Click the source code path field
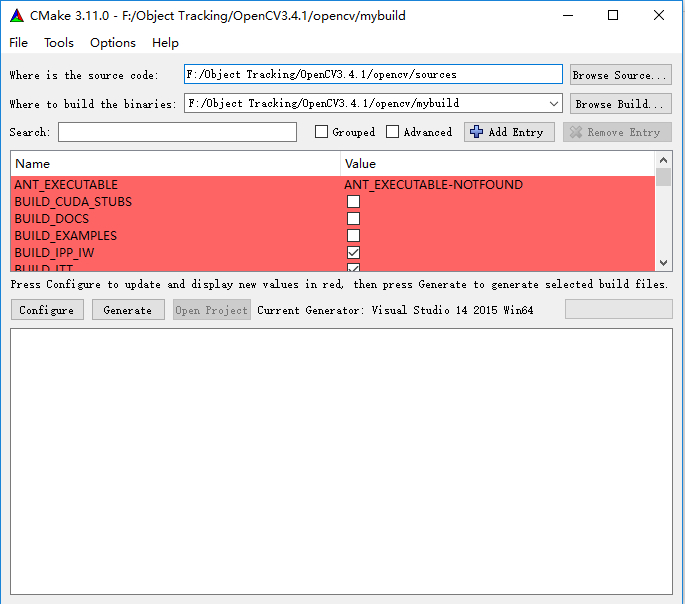 (x=373, y=74)
